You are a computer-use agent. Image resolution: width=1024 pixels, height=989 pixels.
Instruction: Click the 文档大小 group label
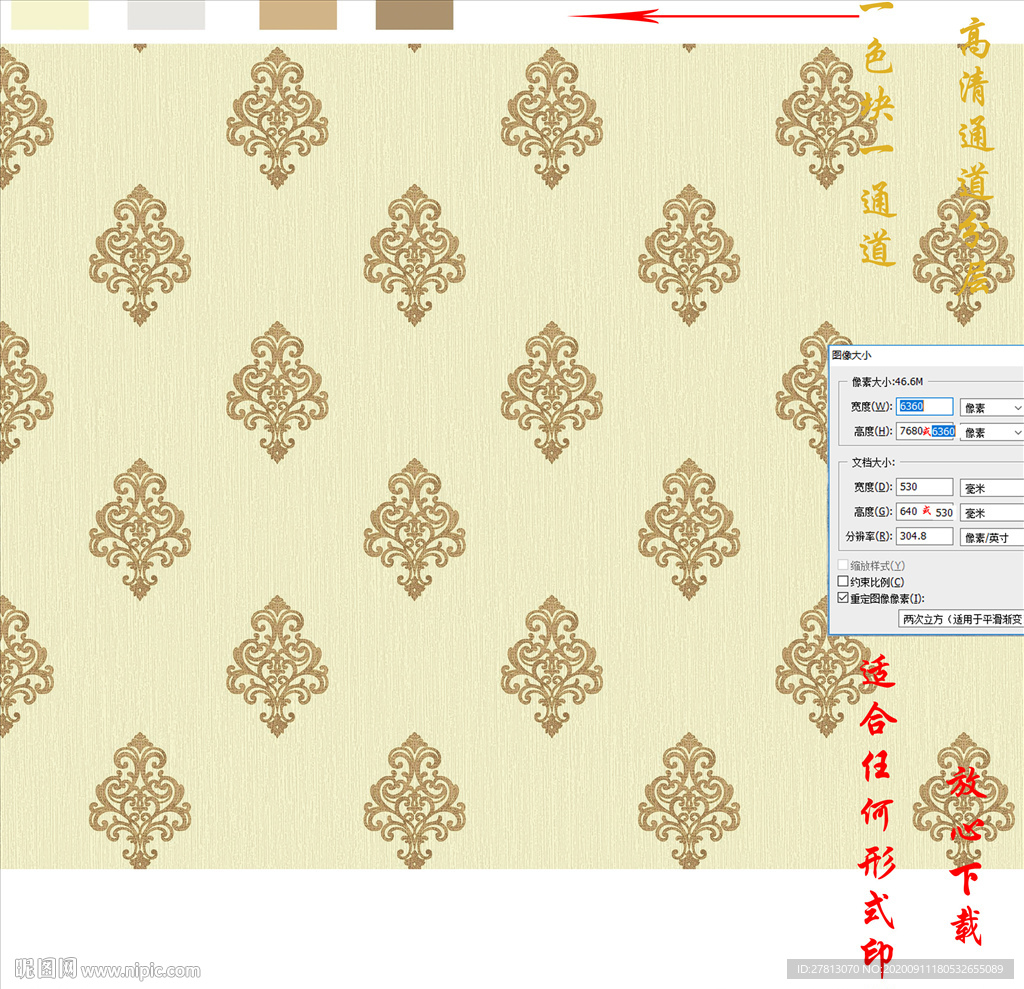pos(873,462)
